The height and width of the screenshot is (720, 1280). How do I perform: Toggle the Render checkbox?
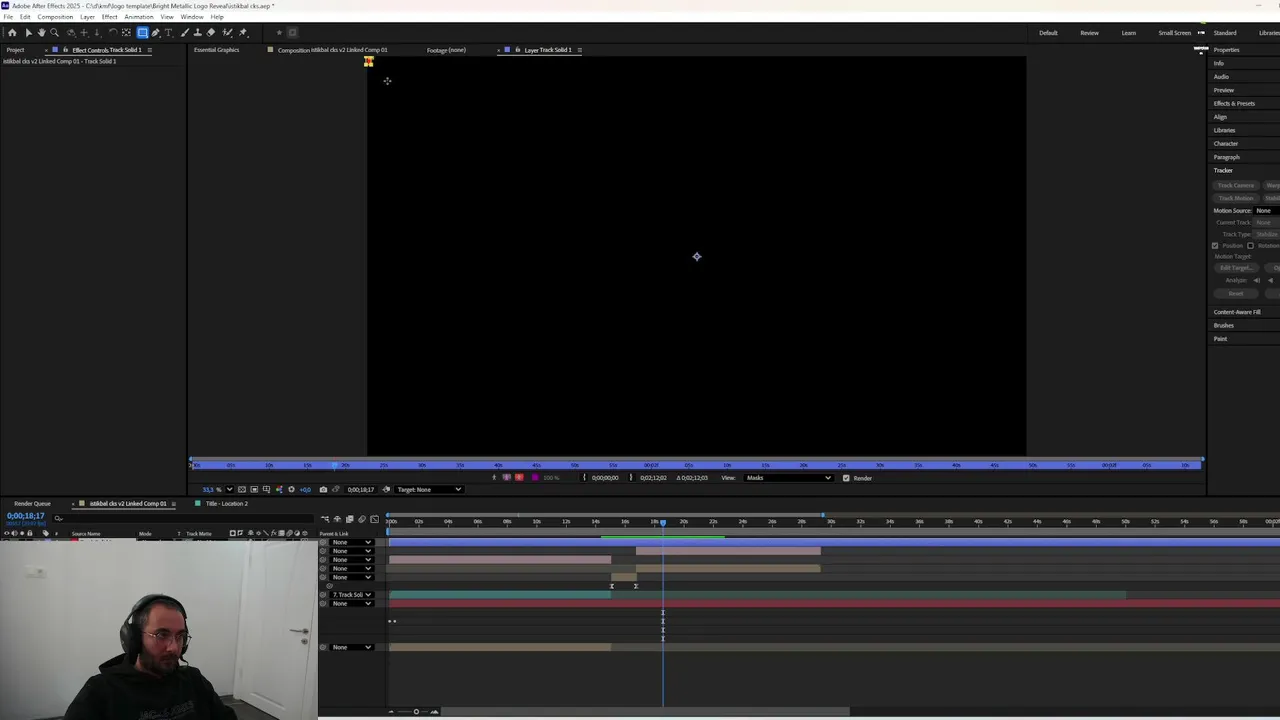(846, 478)
